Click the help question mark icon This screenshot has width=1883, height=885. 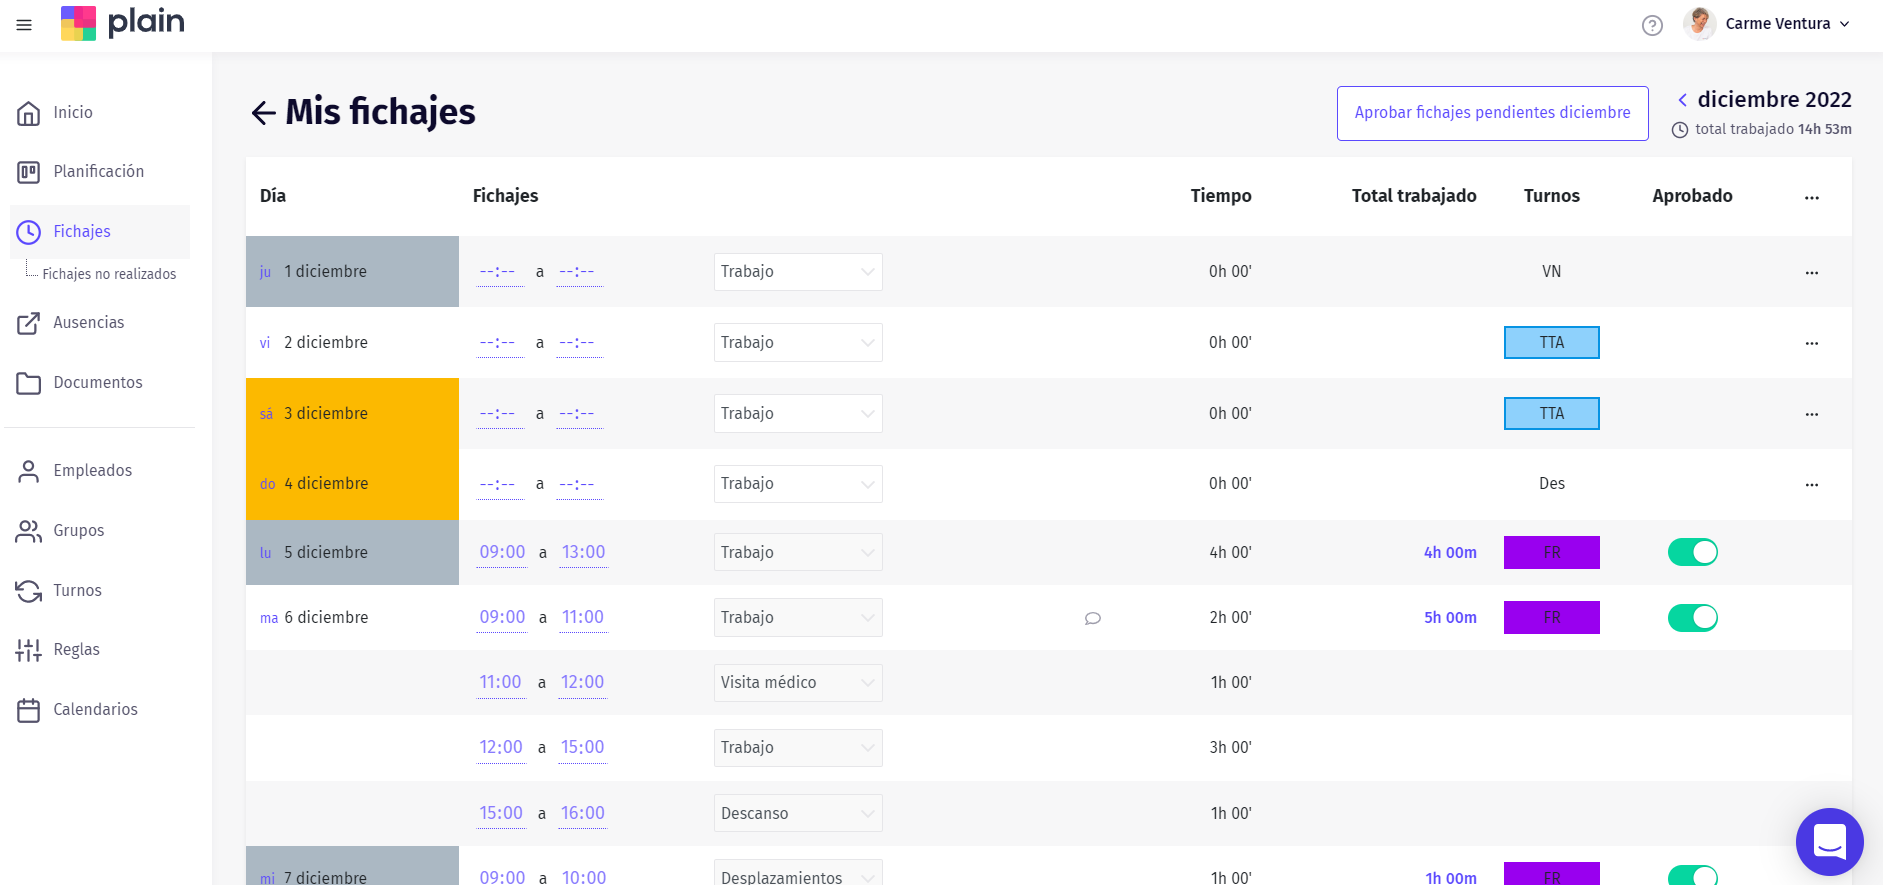click(1652, 25)
